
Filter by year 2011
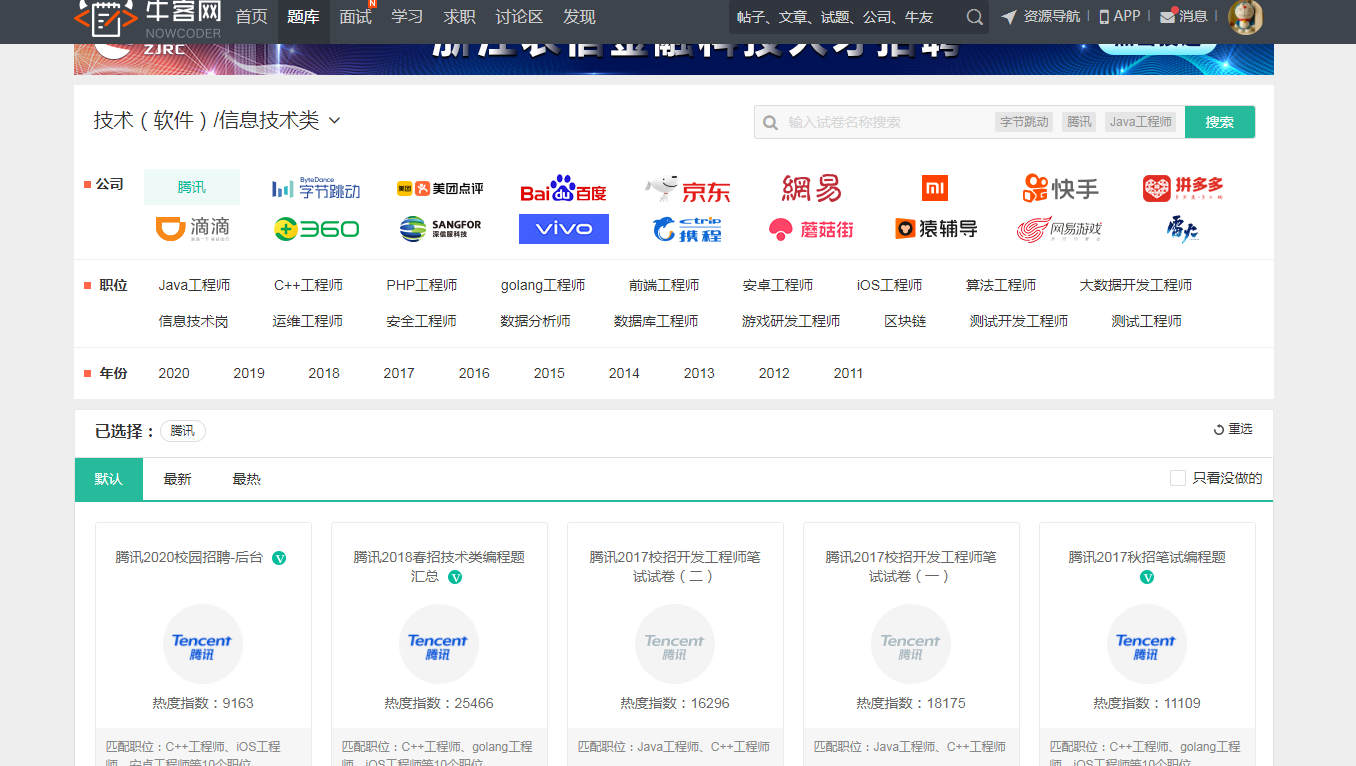(848, 373)
